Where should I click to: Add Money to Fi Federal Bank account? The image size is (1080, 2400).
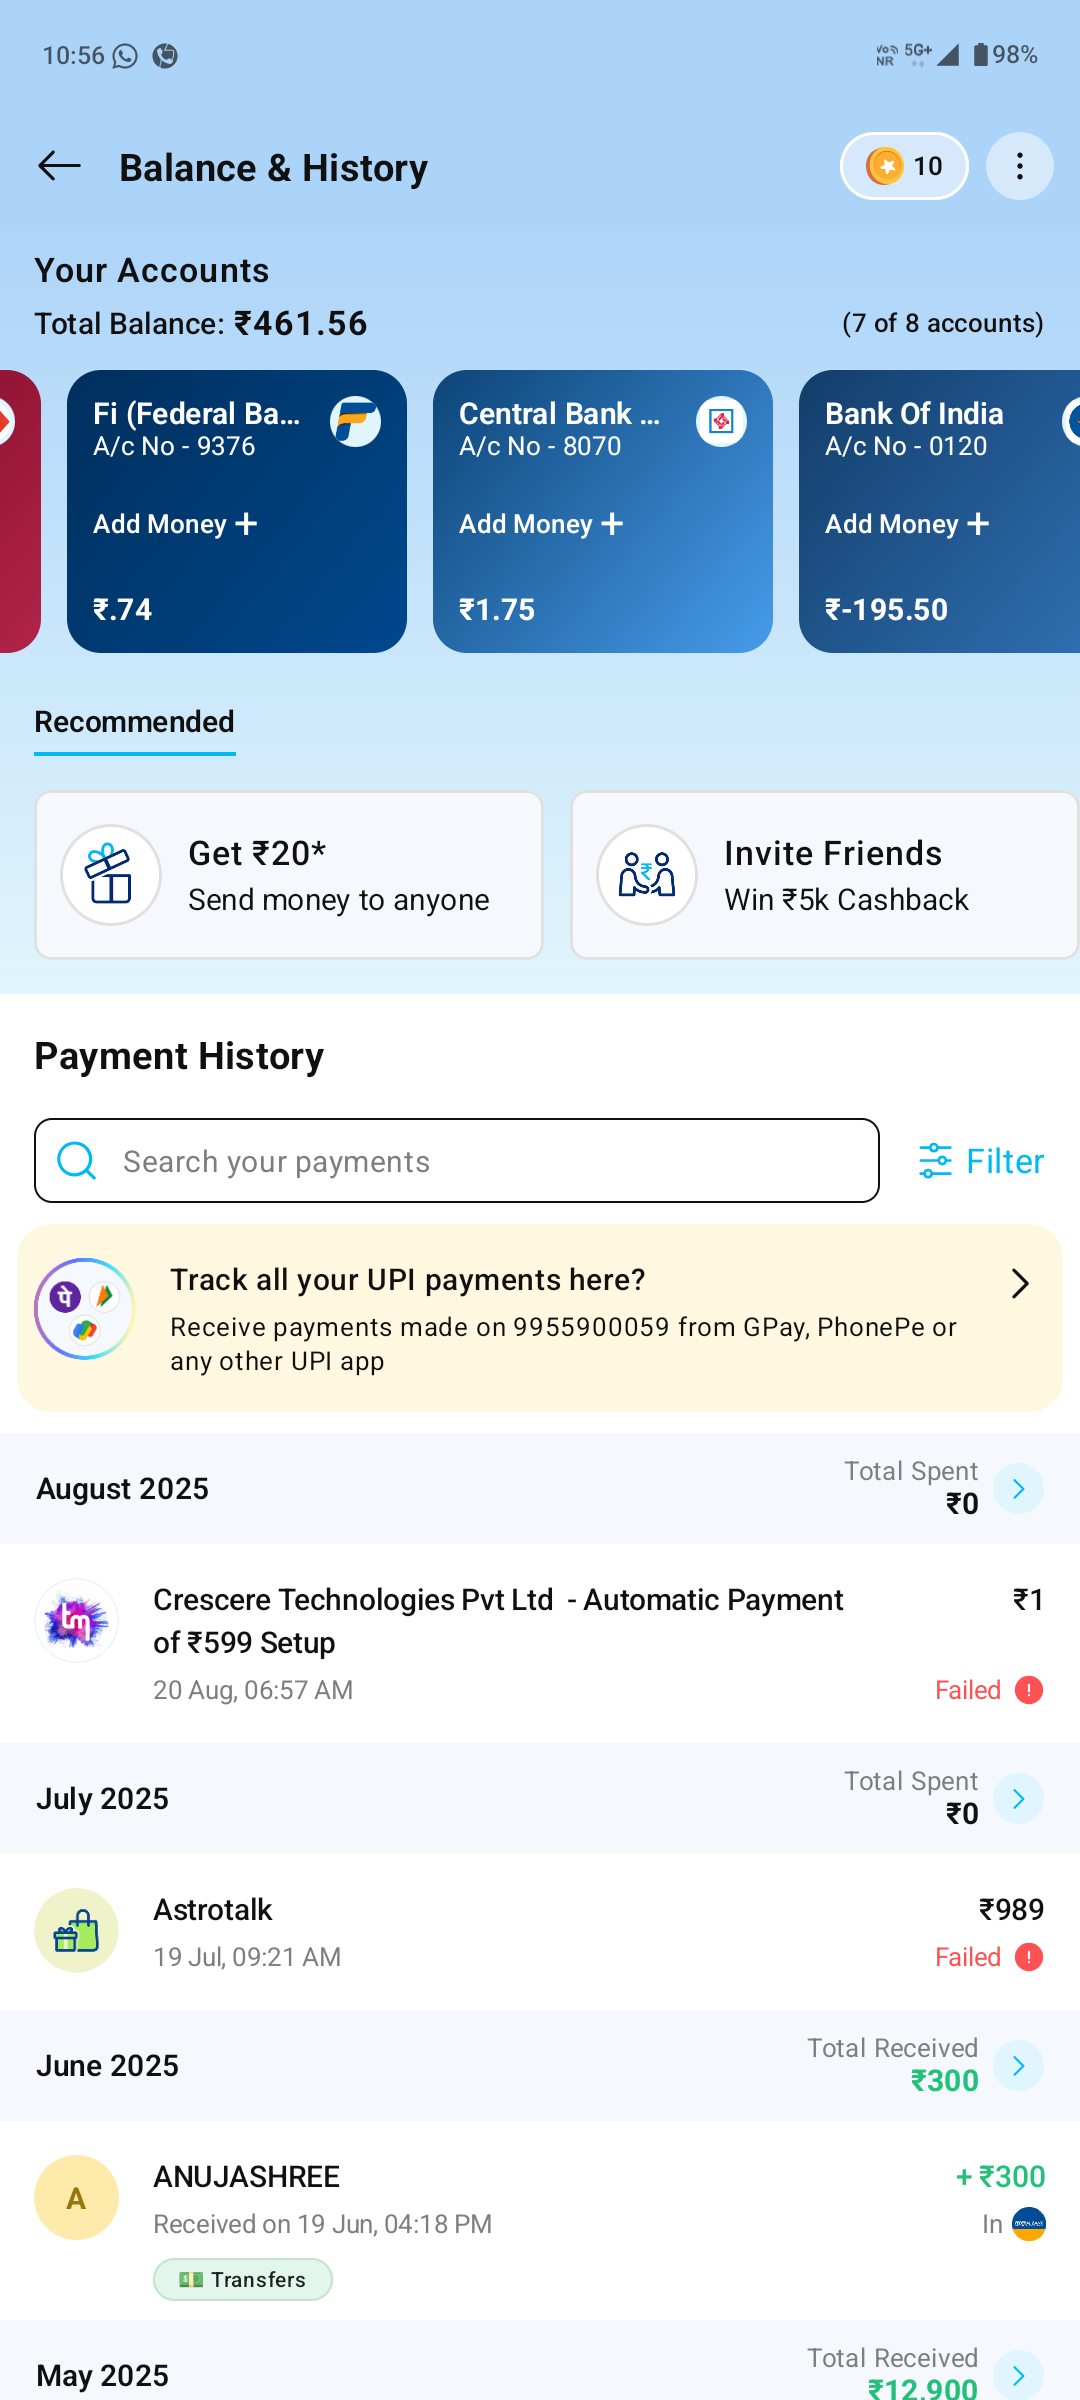[x=175, y=524]
